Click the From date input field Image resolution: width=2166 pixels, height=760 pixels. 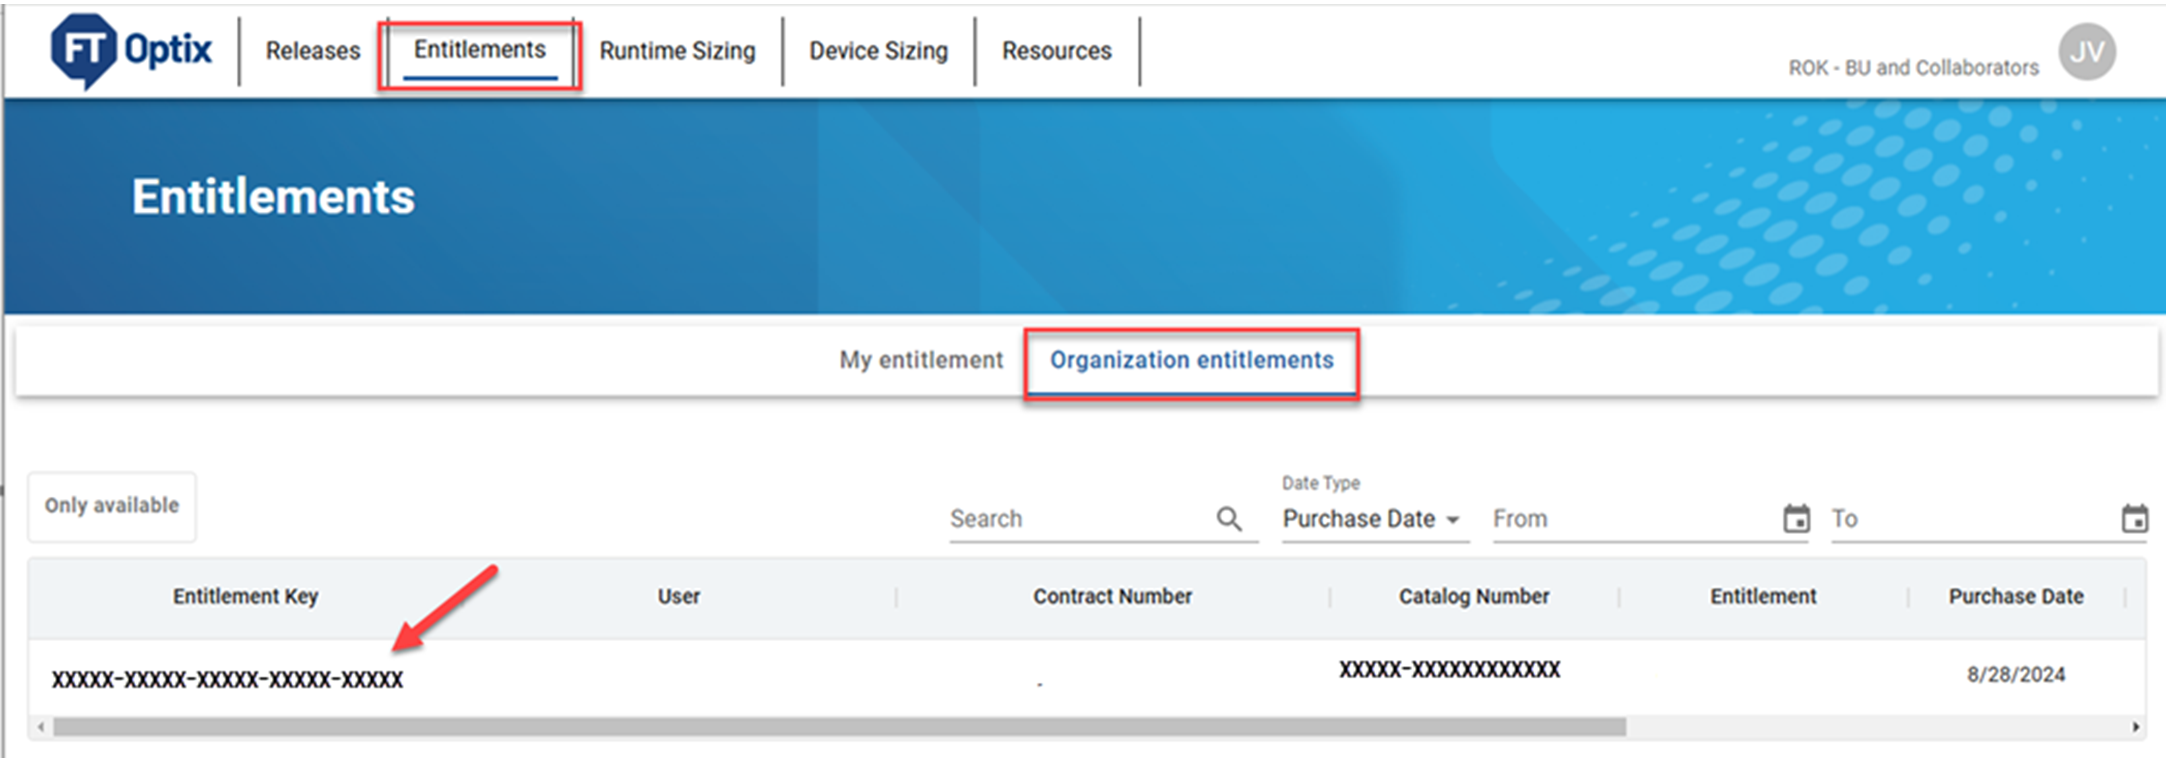pos(1630,519)
